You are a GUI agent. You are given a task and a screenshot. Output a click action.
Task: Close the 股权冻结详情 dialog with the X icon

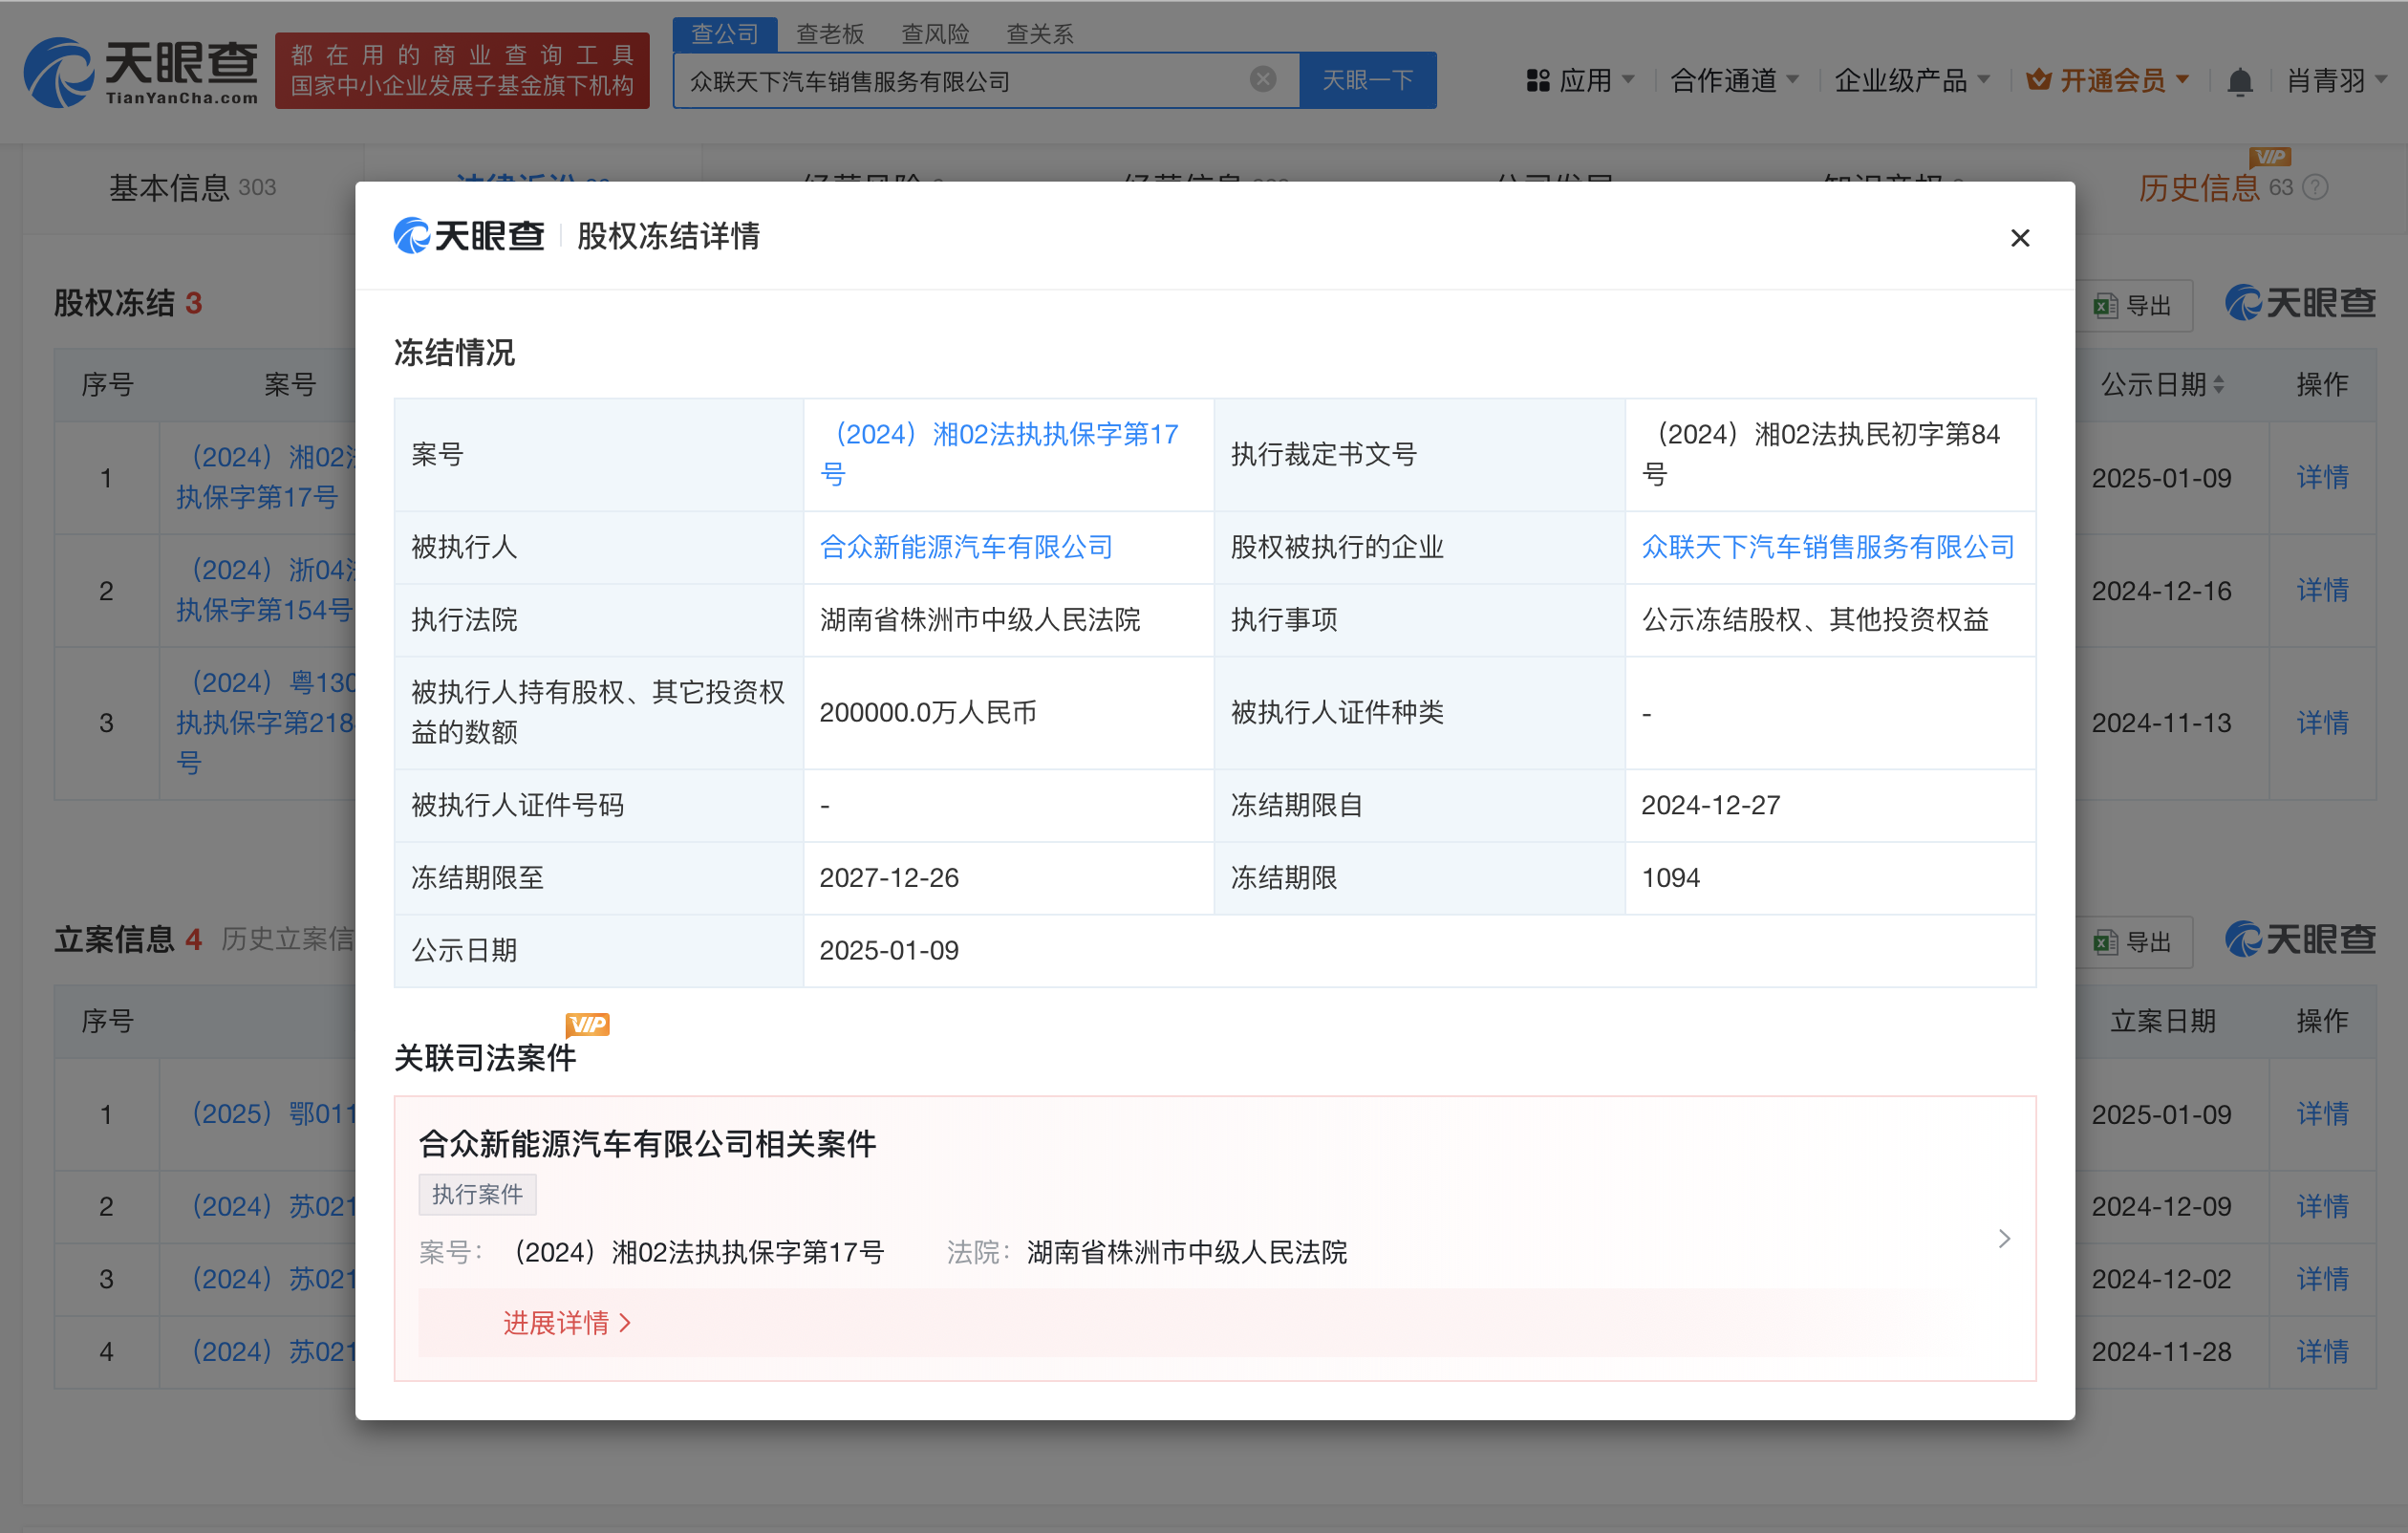2019,238
